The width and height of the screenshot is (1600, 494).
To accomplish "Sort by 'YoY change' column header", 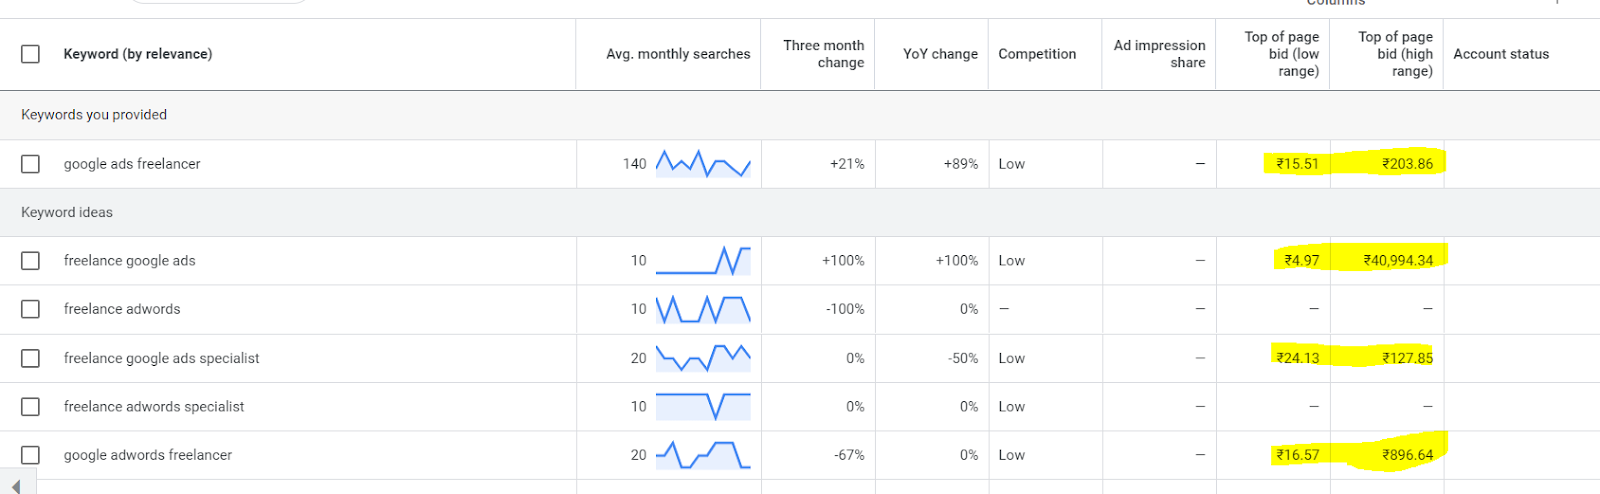I will point(940,54).
